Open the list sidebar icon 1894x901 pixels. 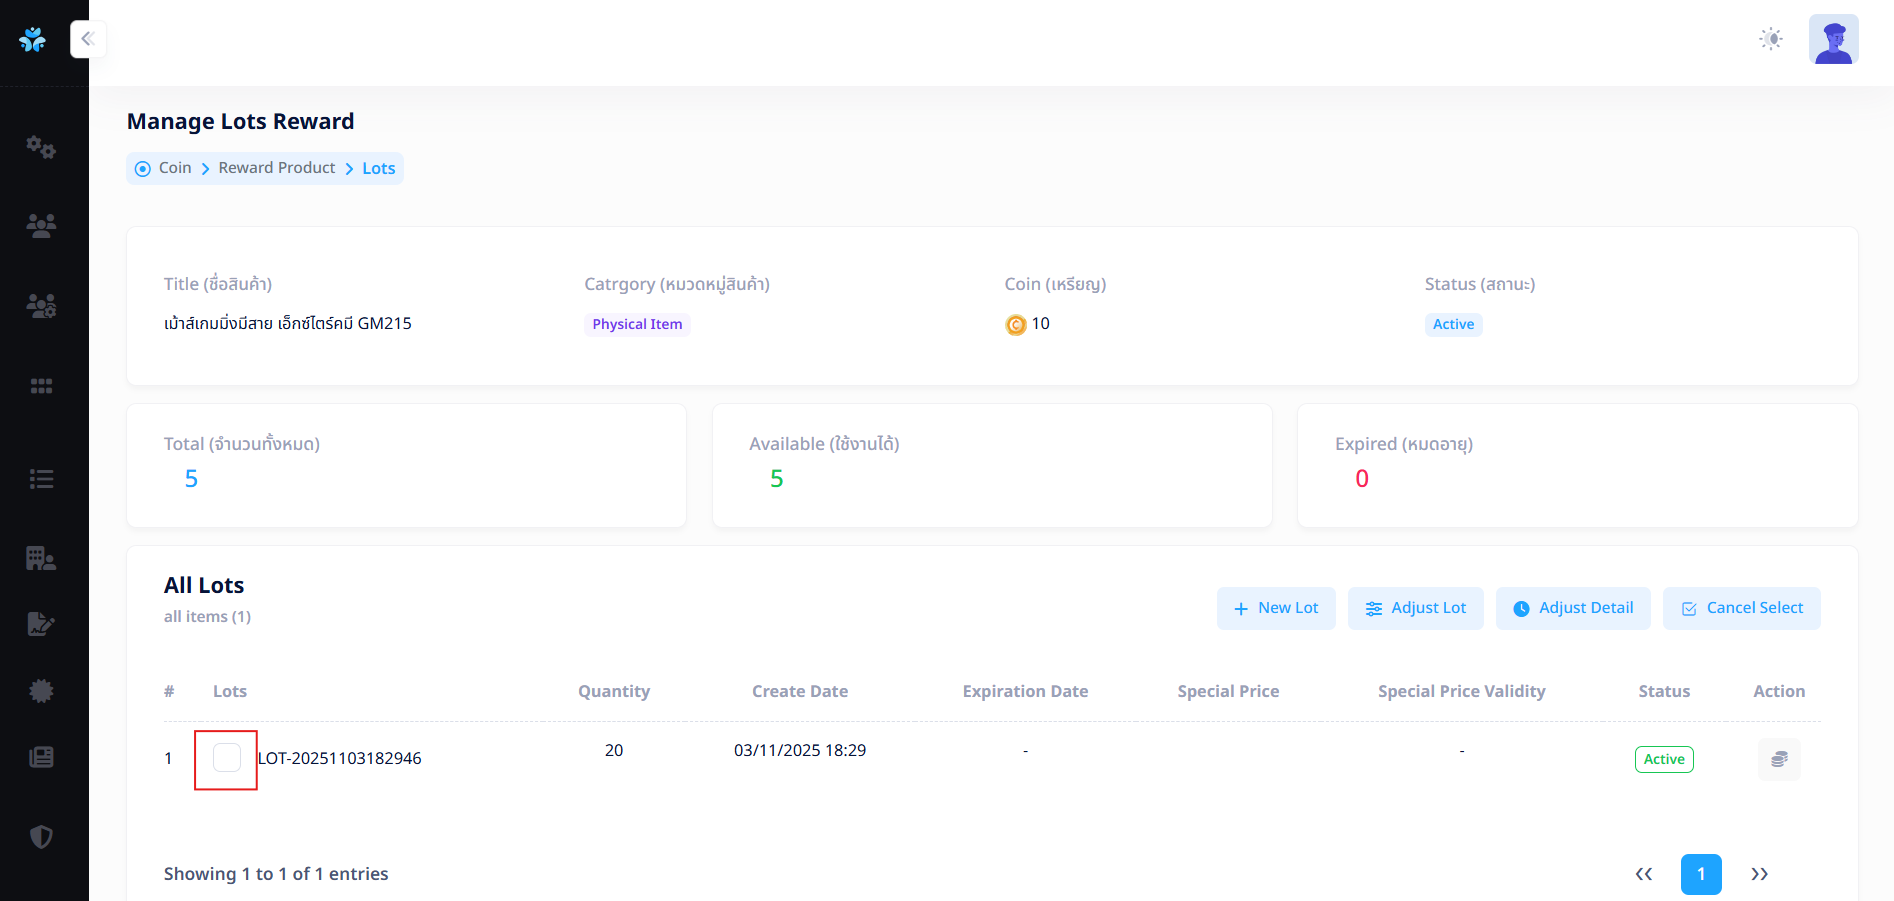[x=41, y=479]
